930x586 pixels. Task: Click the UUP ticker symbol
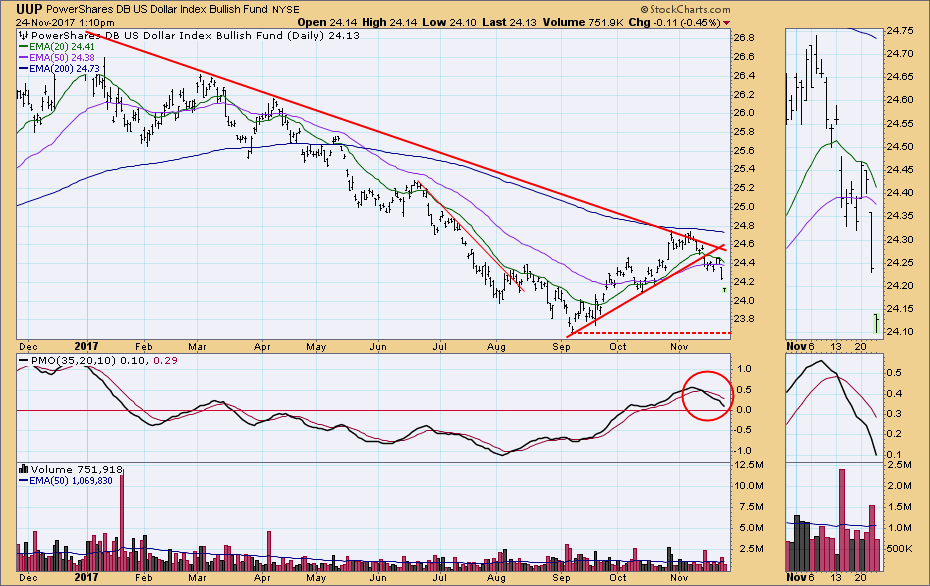tap(29, 9)
